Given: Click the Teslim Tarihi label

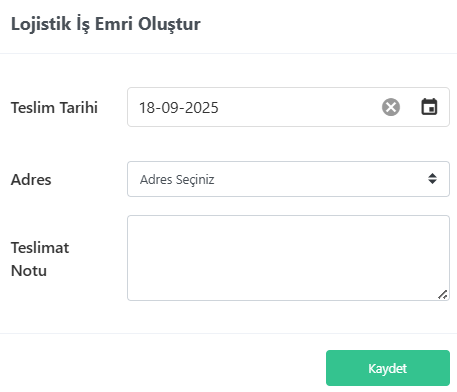Looking at the screenshot, I should pyautogui.click(x=54, y=108).
